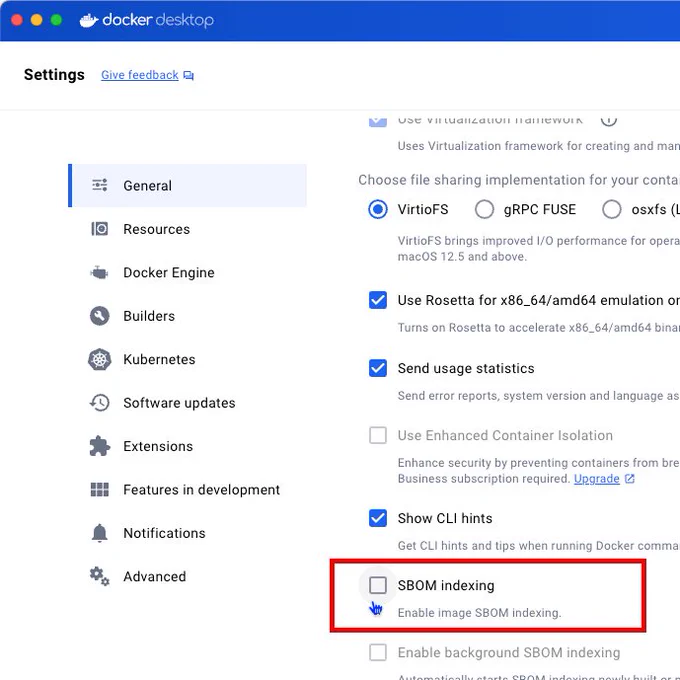Click 'Send error reports, system version' description
680x680 pixels.
coord(539,396)
